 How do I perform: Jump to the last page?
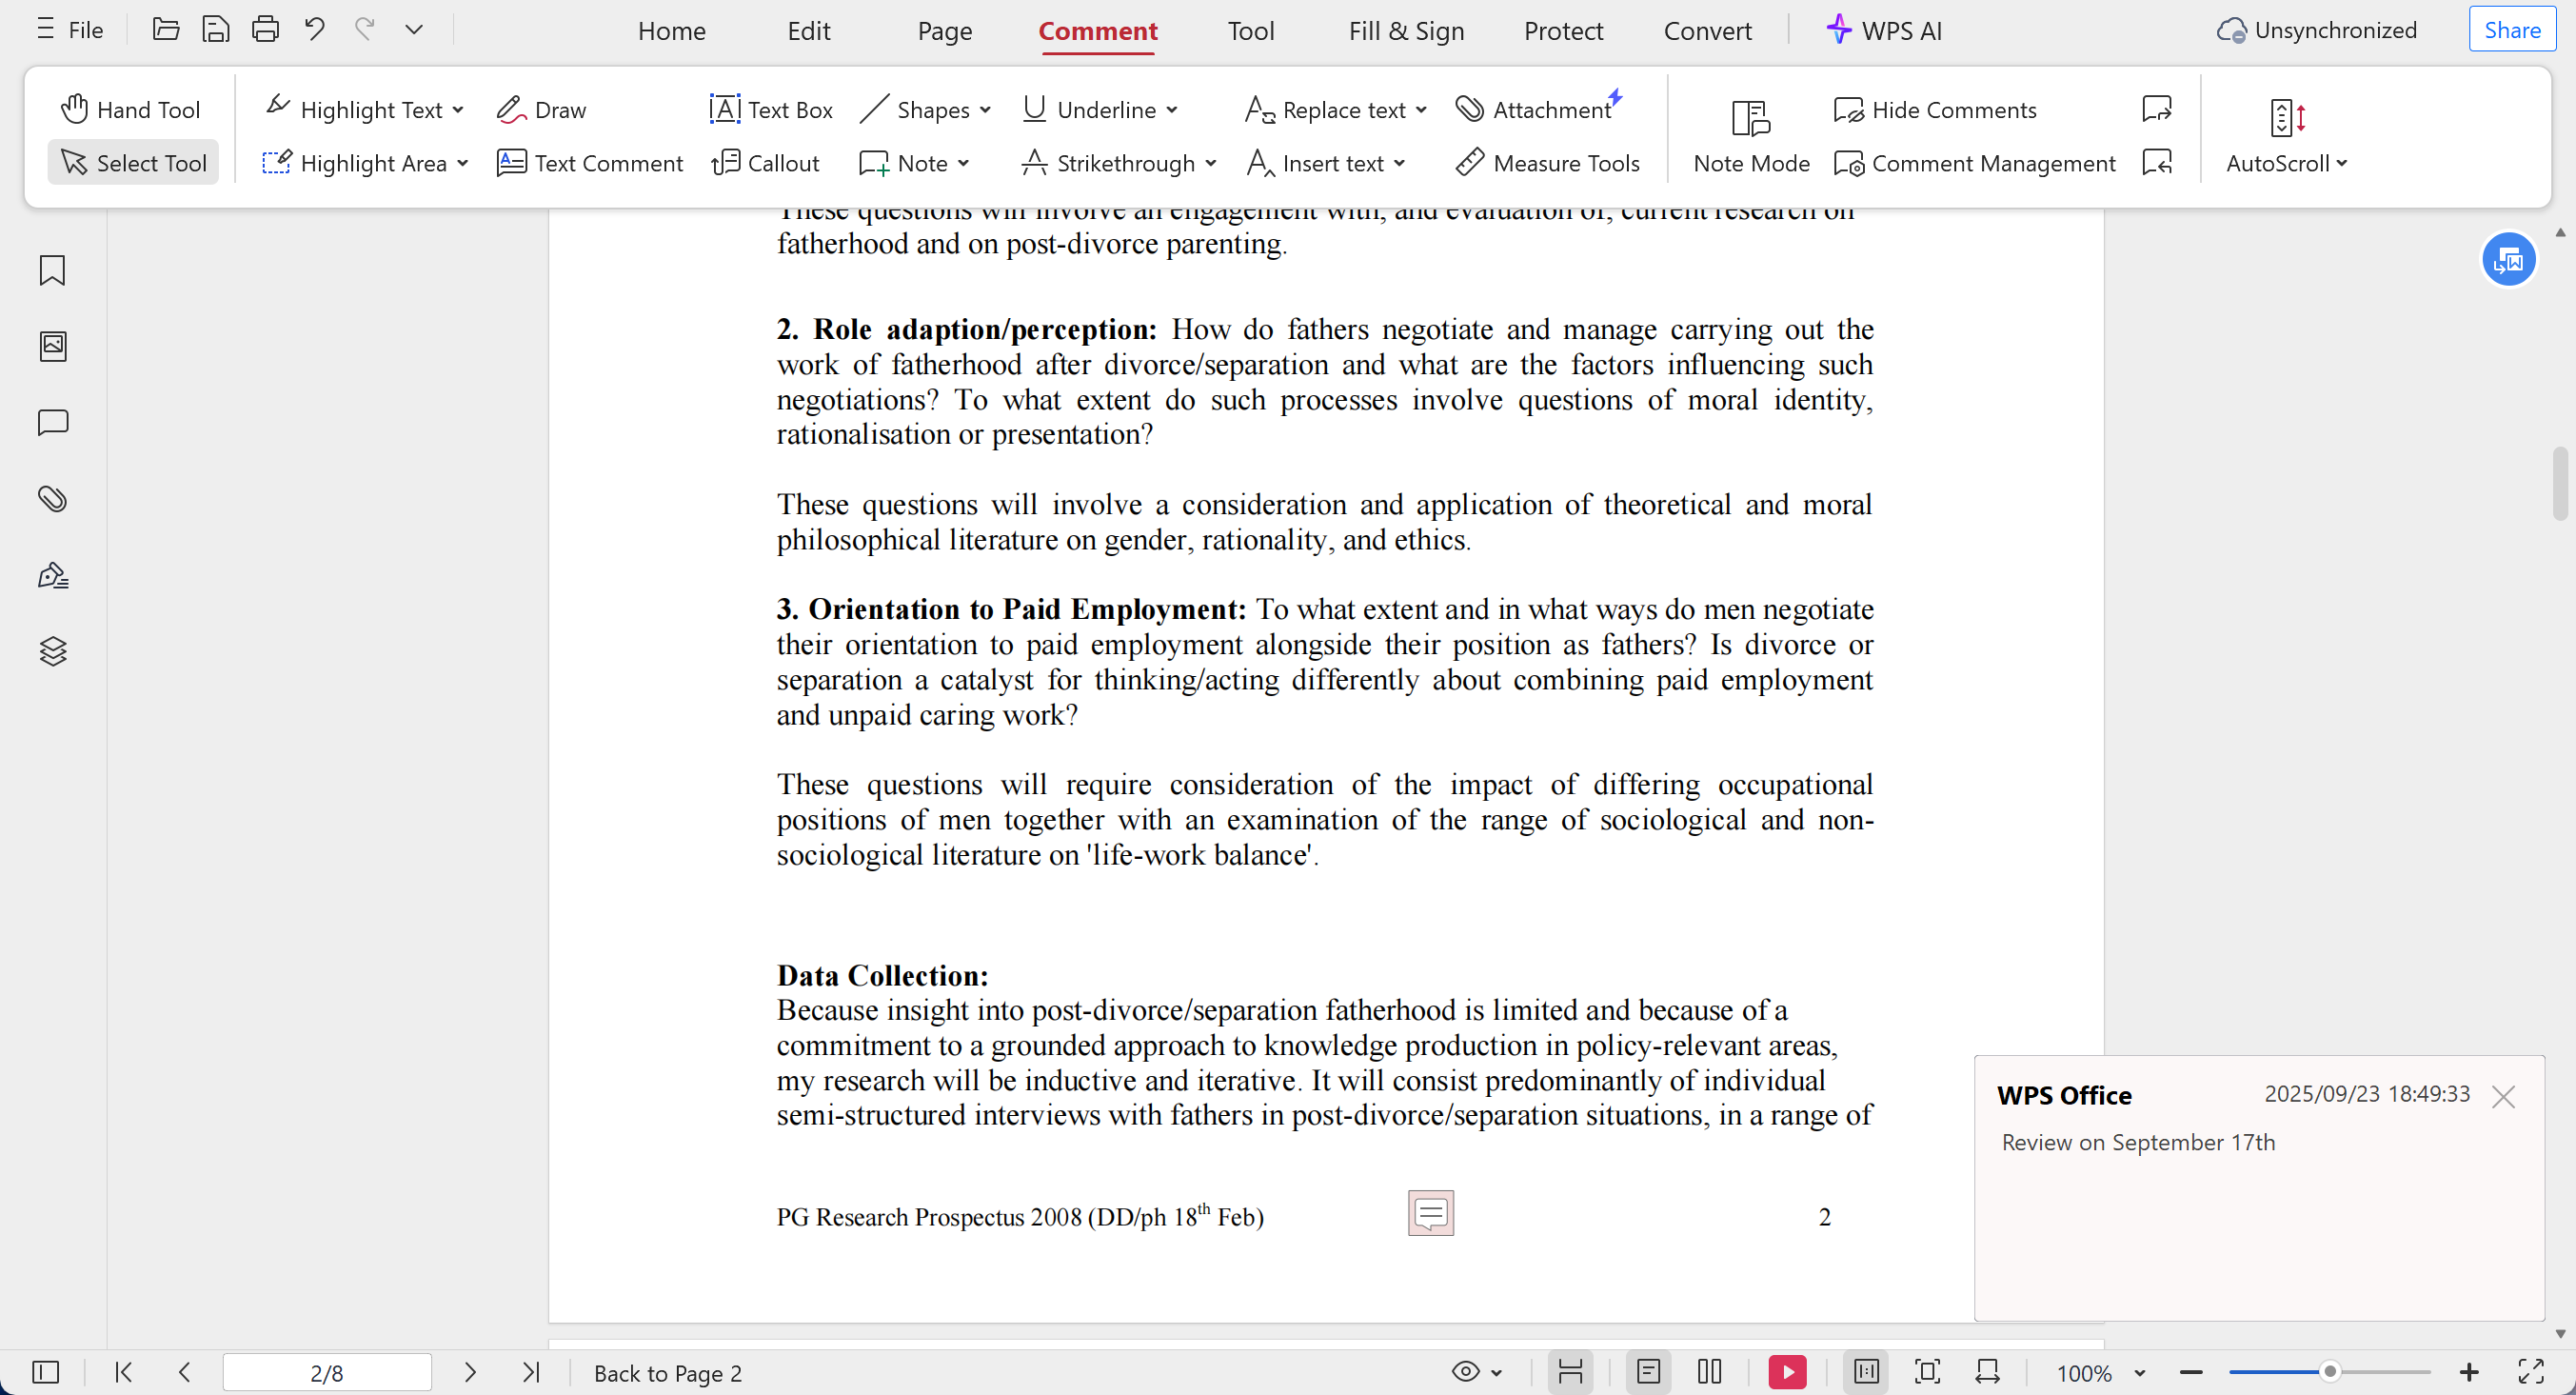pos(531,1372)
